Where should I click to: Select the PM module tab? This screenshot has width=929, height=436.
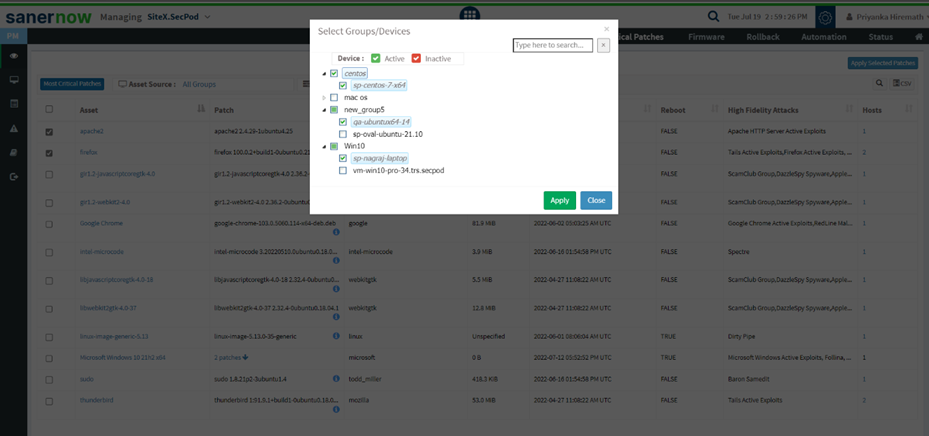coord(13,37)
